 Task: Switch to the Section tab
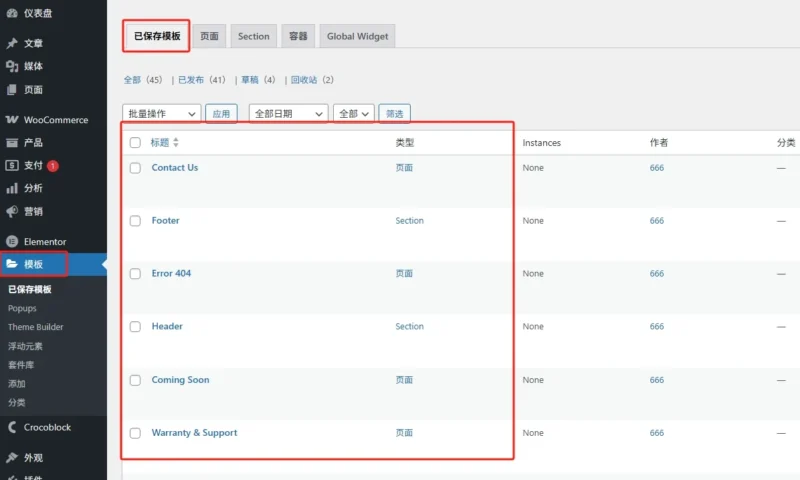(x=254, y=36)
